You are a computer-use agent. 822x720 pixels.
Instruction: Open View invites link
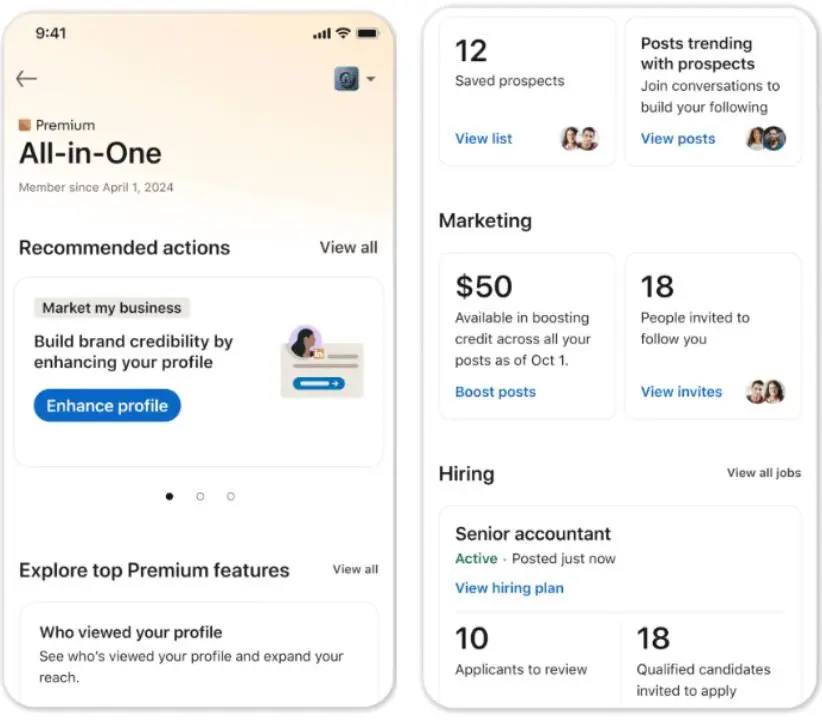681,392
